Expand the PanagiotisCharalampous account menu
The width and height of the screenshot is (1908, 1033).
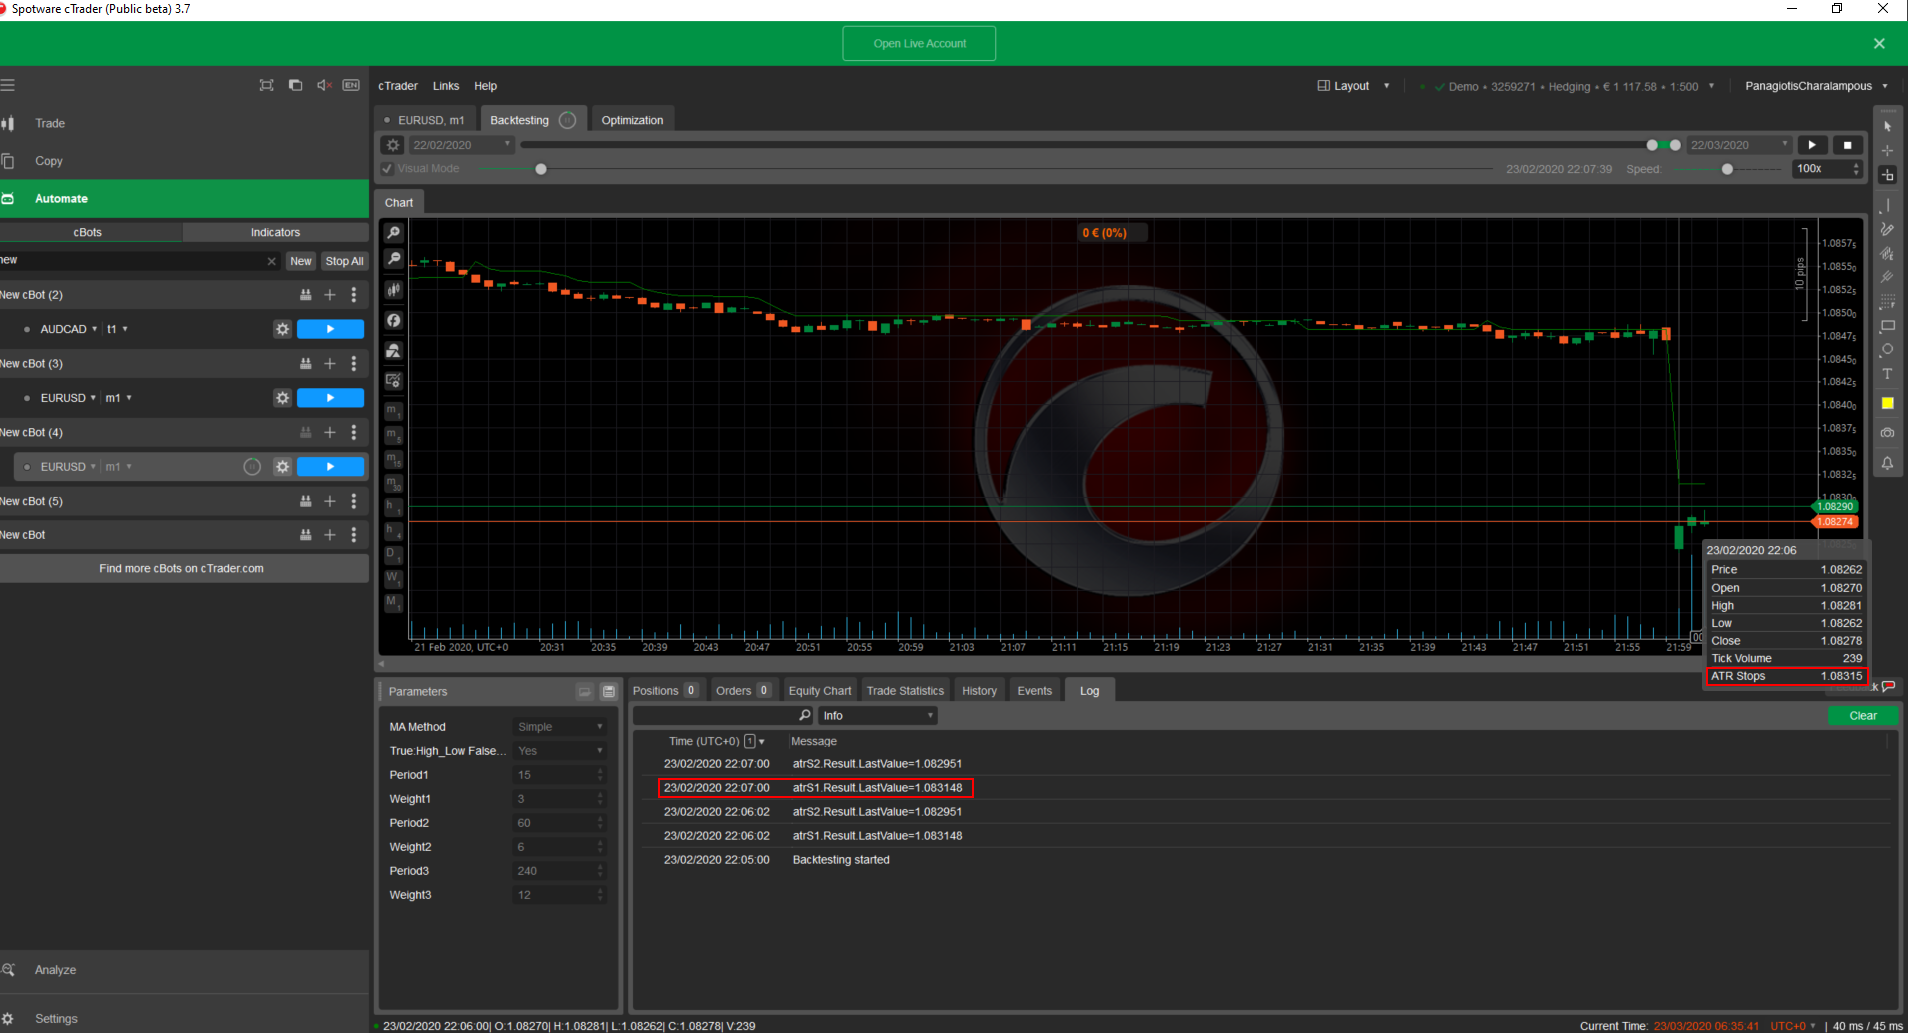coord(1816,86)
